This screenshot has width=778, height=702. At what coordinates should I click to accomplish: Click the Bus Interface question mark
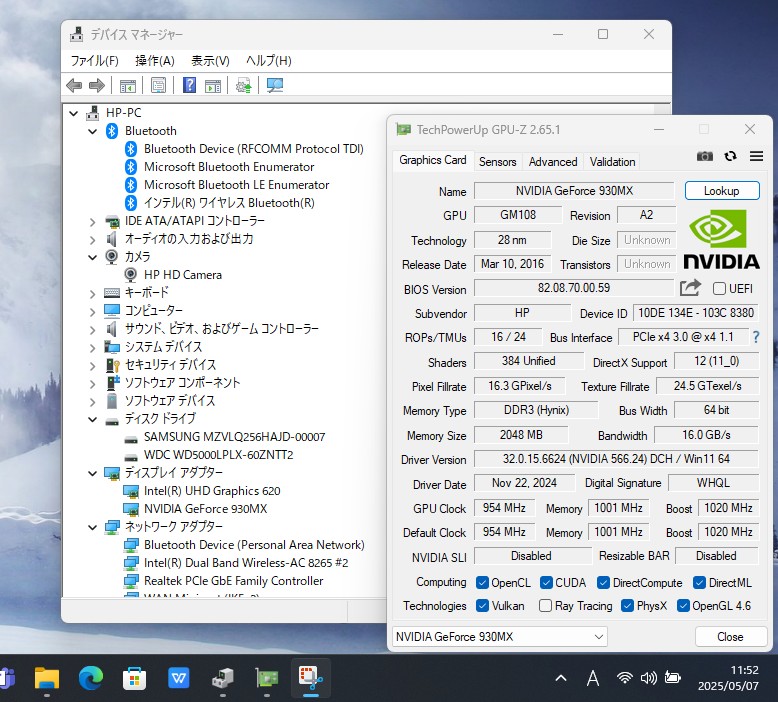coord(756,337)
